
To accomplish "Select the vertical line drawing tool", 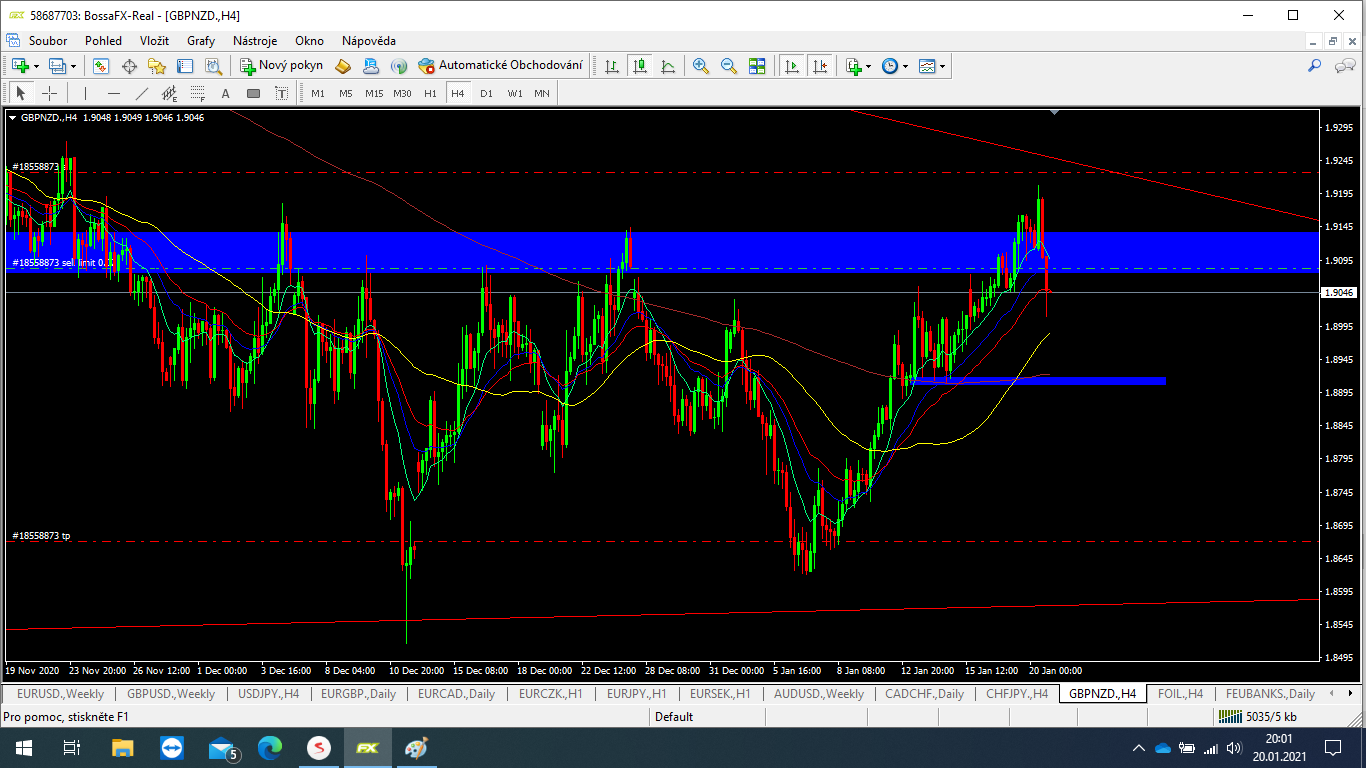I will tap(86, 93).
